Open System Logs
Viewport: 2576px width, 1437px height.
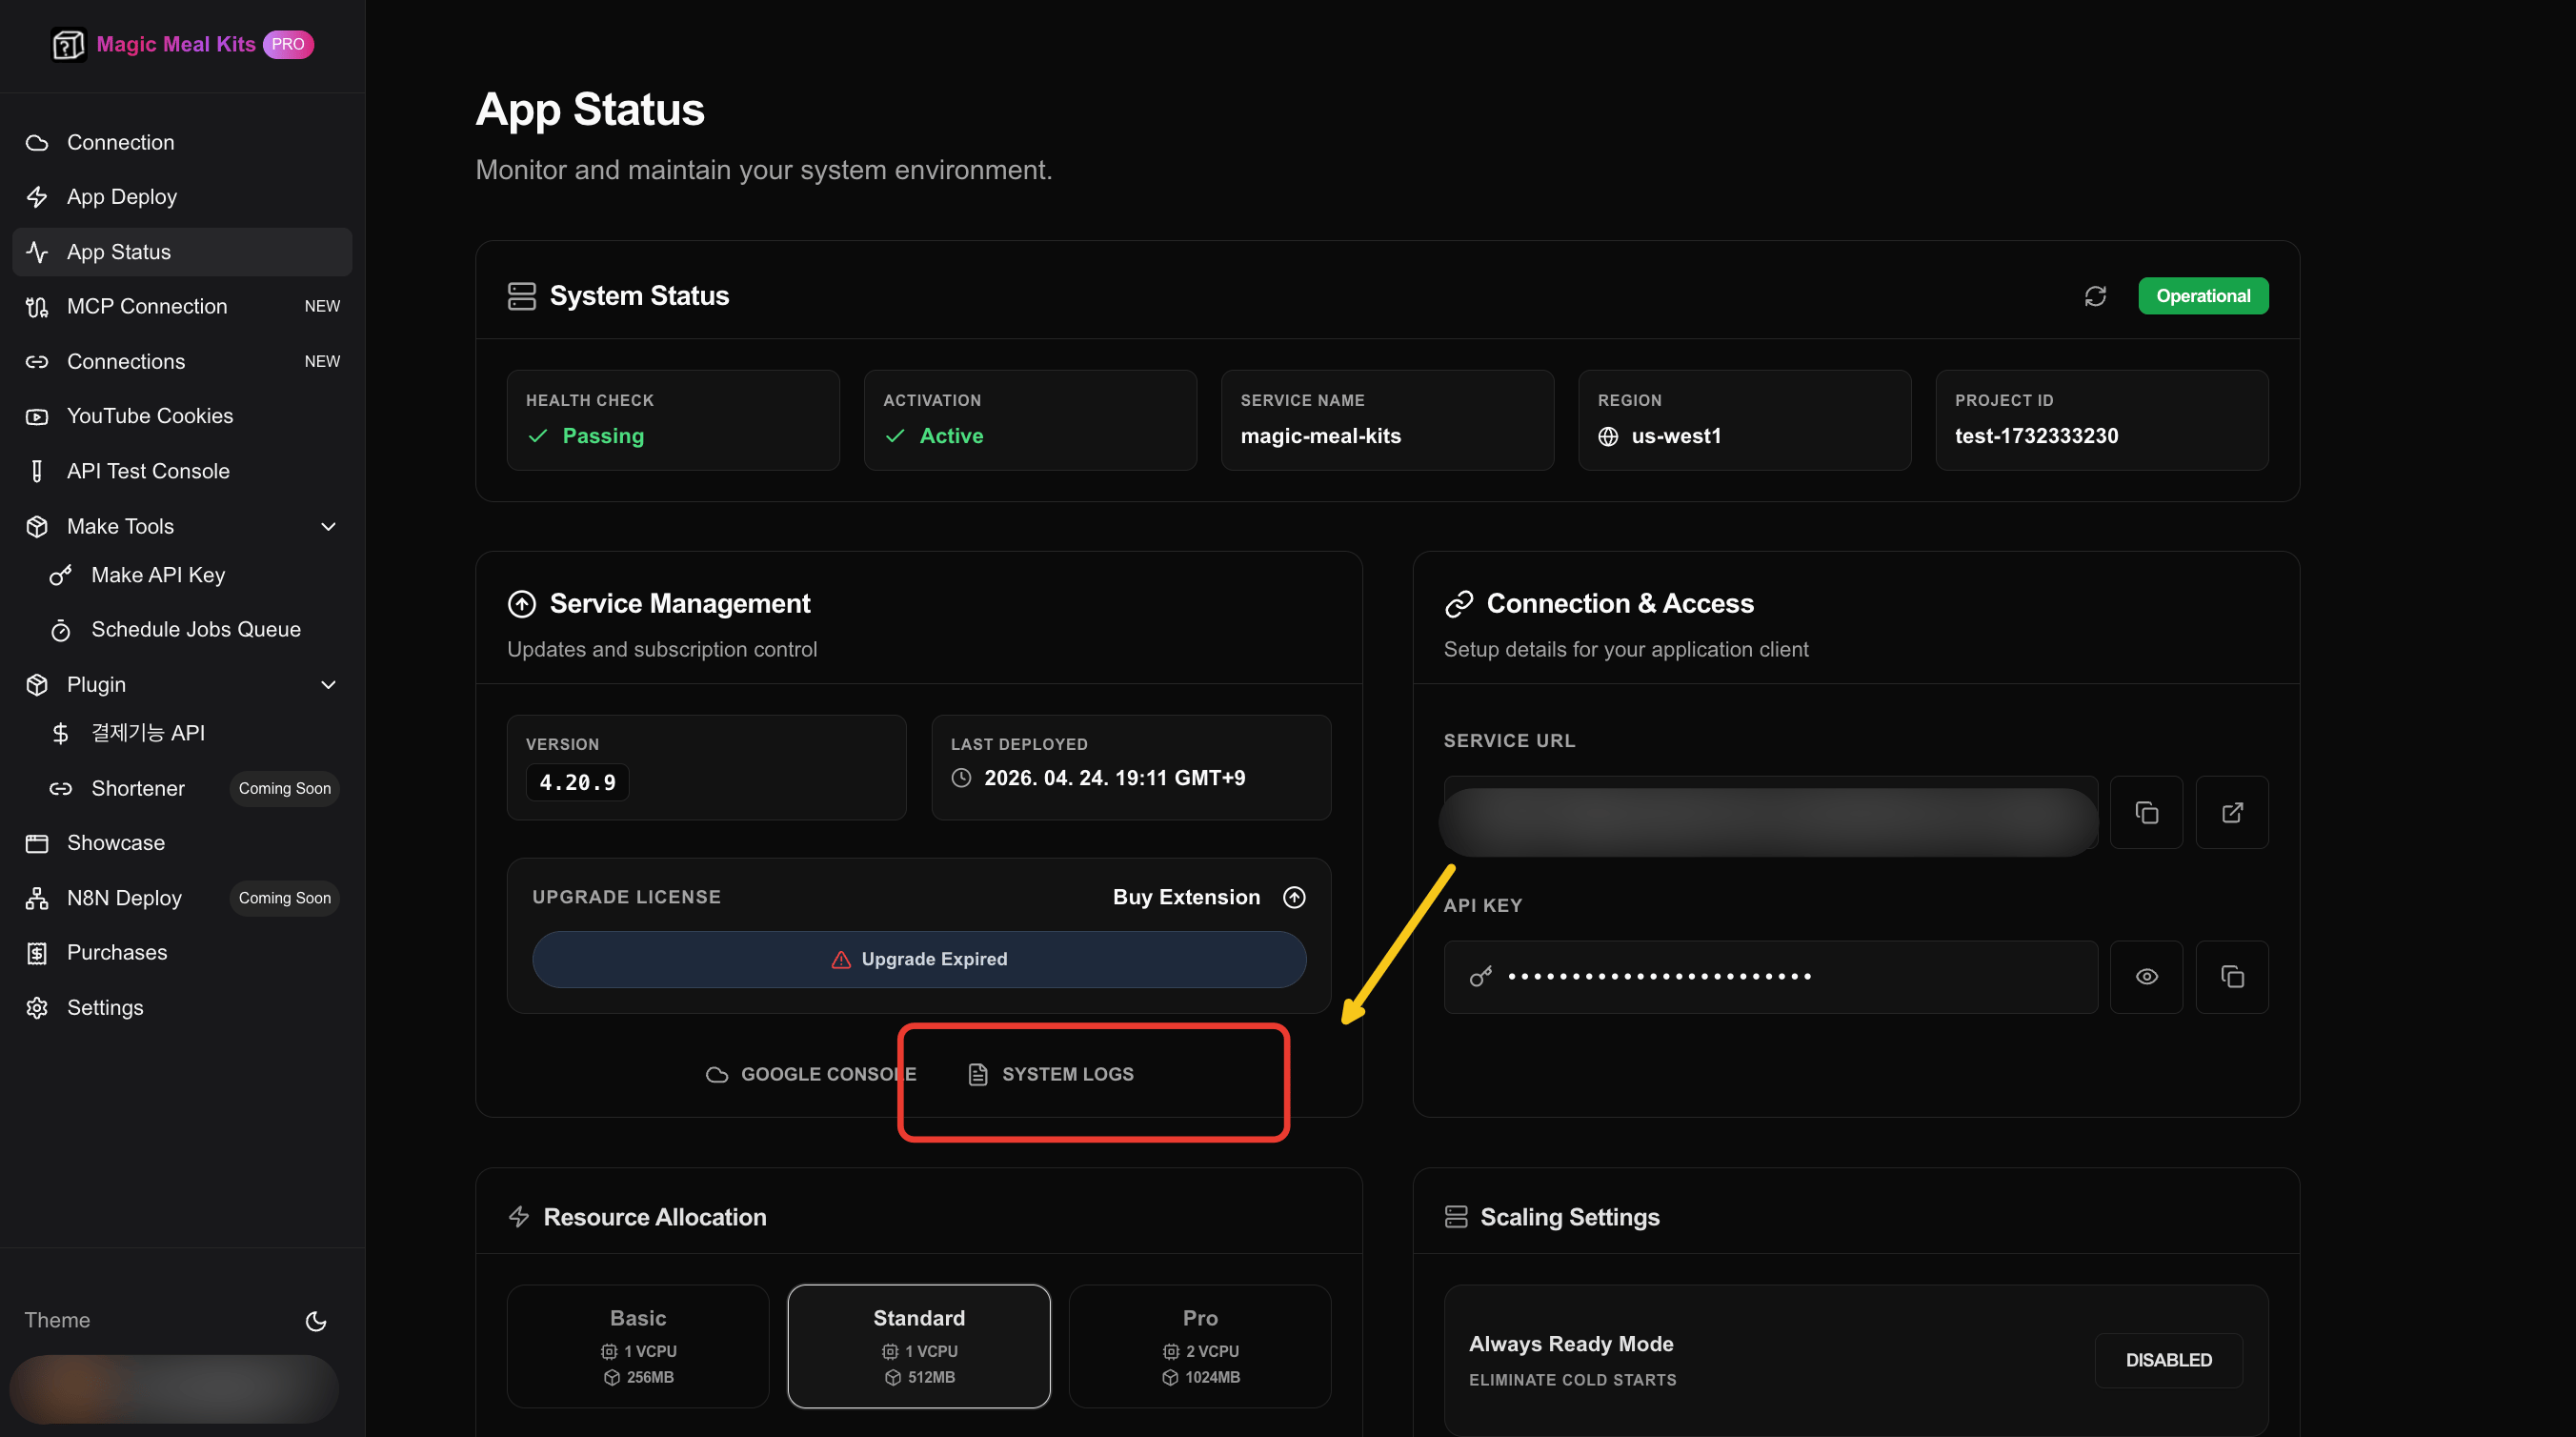tap(1051, 1074)
